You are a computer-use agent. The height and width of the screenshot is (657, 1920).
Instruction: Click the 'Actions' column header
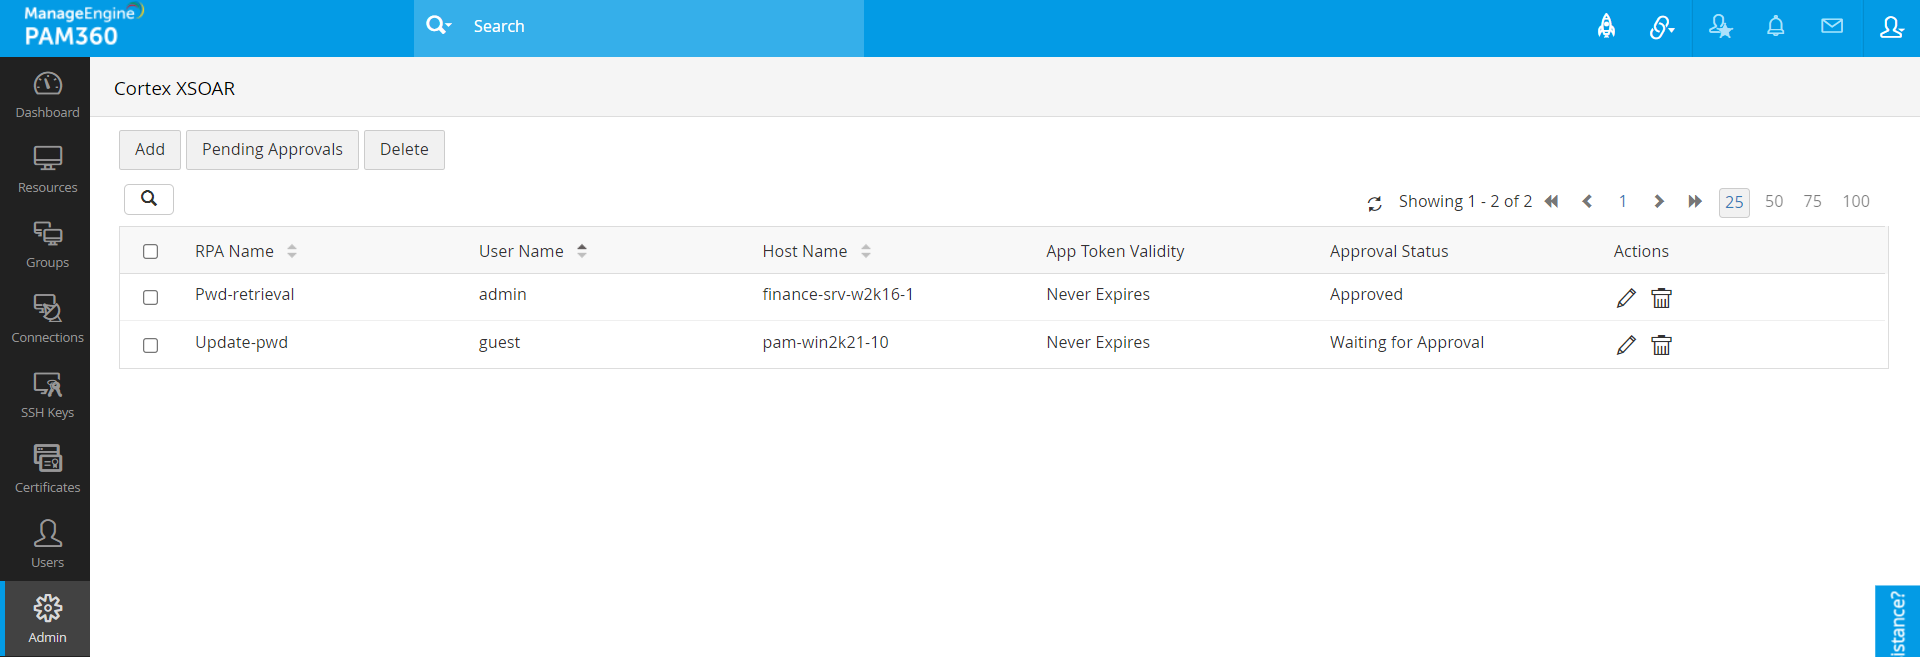(1641, 251)
